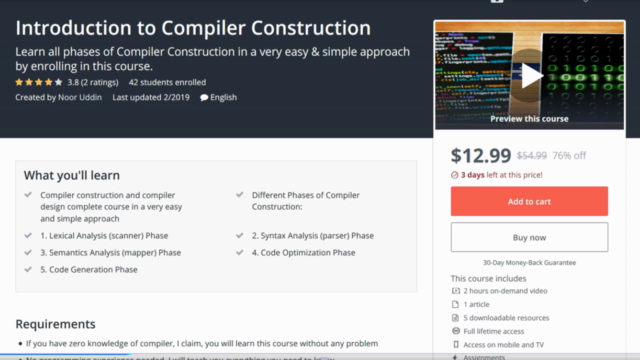
Task: Click the 5 downloadable resources text
Action: (506, 318)
